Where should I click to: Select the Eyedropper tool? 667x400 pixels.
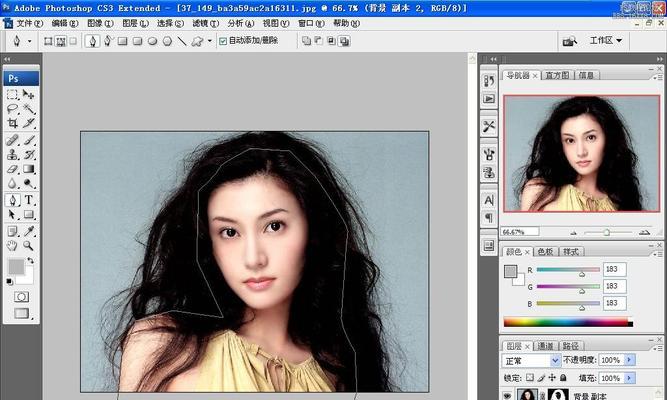pos(29,231)
